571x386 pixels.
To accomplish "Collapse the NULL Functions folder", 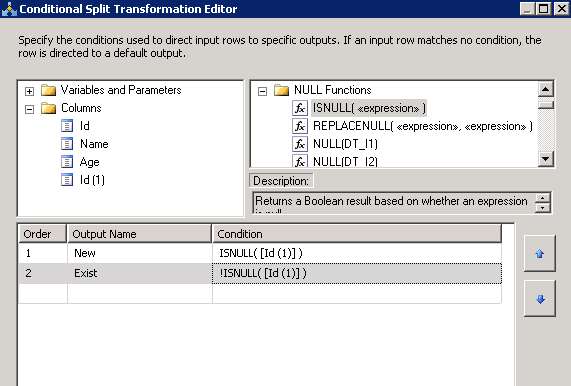I will tap(262, 91).
